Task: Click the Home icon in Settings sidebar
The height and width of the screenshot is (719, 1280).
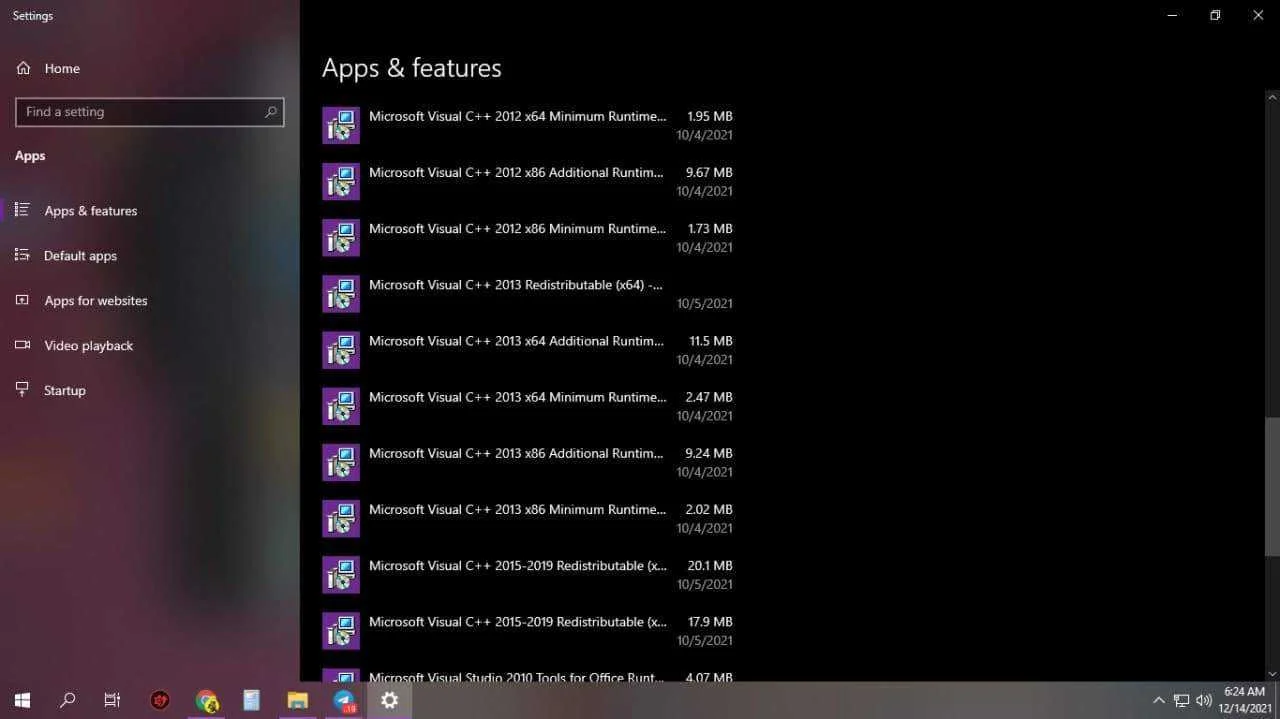Action: pyautogui.click(x=23, y=68)
